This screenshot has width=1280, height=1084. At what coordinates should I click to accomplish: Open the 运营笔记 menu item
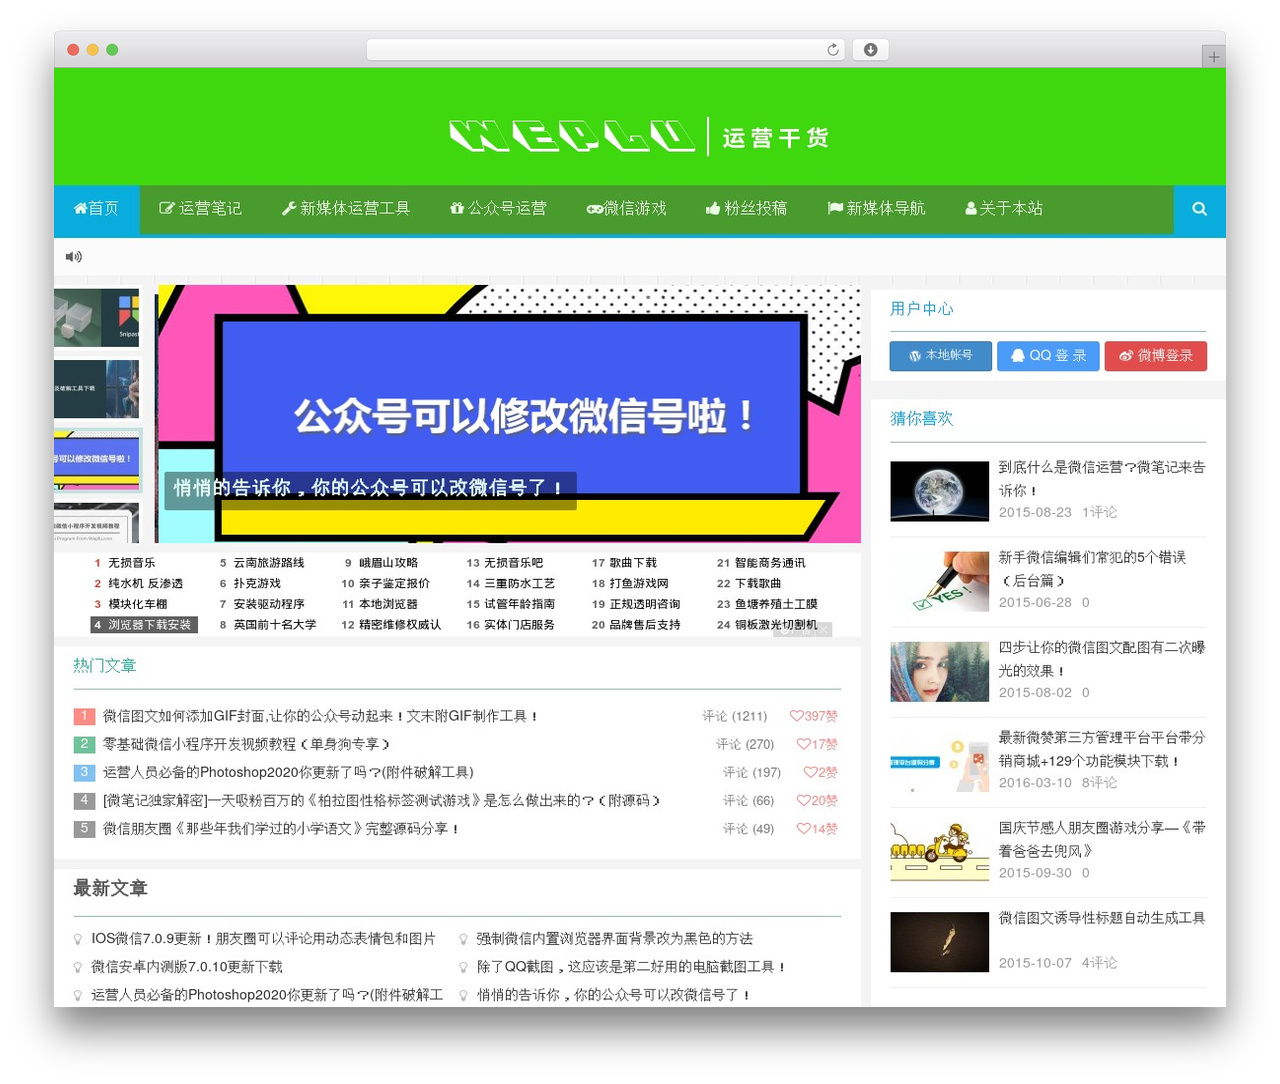pyautogui.click(x=200, y=208)
